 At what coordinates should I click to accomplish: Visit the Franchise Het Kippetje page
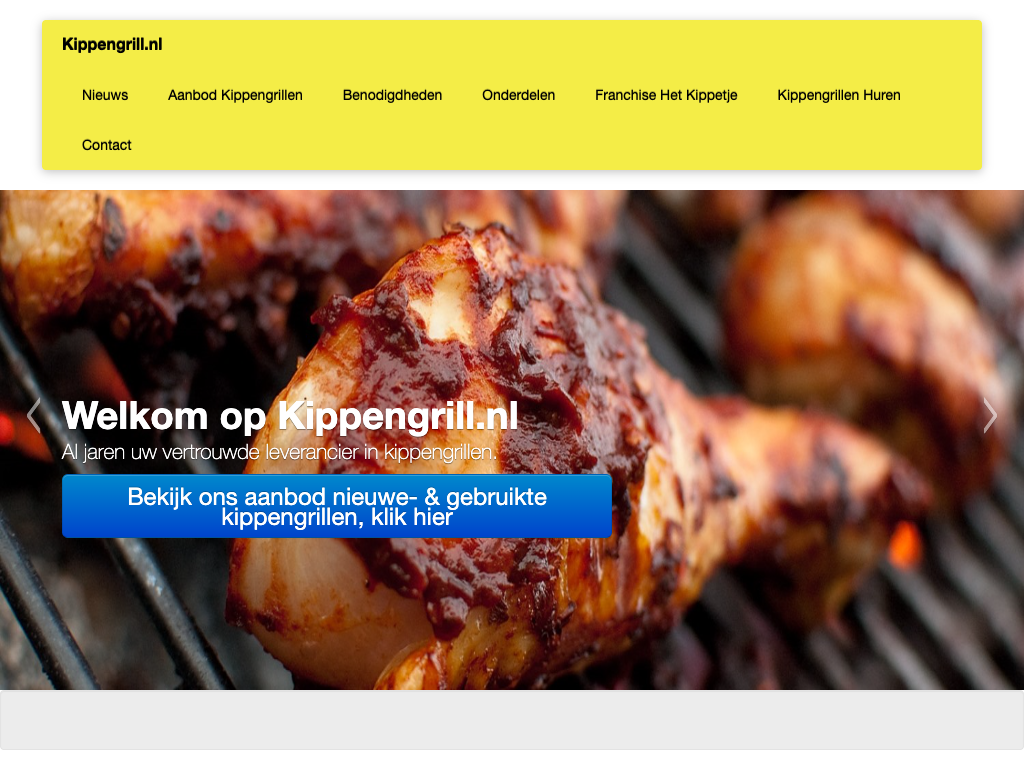click(666, 95)
